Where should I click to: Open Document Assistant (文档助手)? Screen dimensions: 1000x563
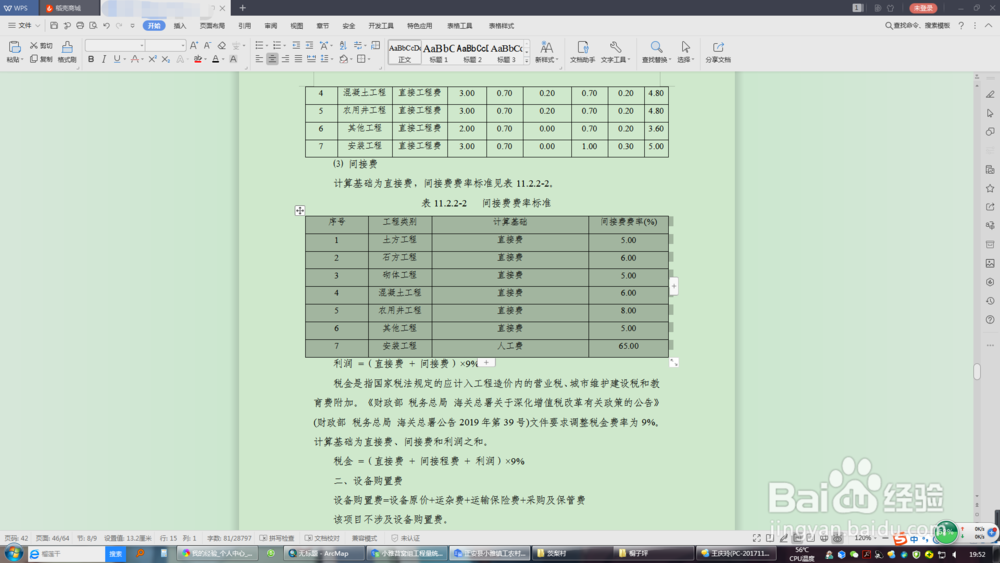pyautogui.click(x=582, y=52)
